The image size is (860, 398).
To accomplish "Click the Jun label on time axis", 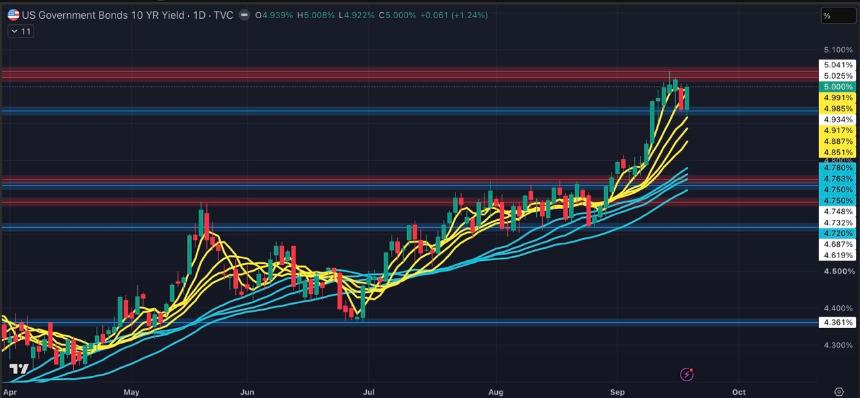I will point(248,392).
